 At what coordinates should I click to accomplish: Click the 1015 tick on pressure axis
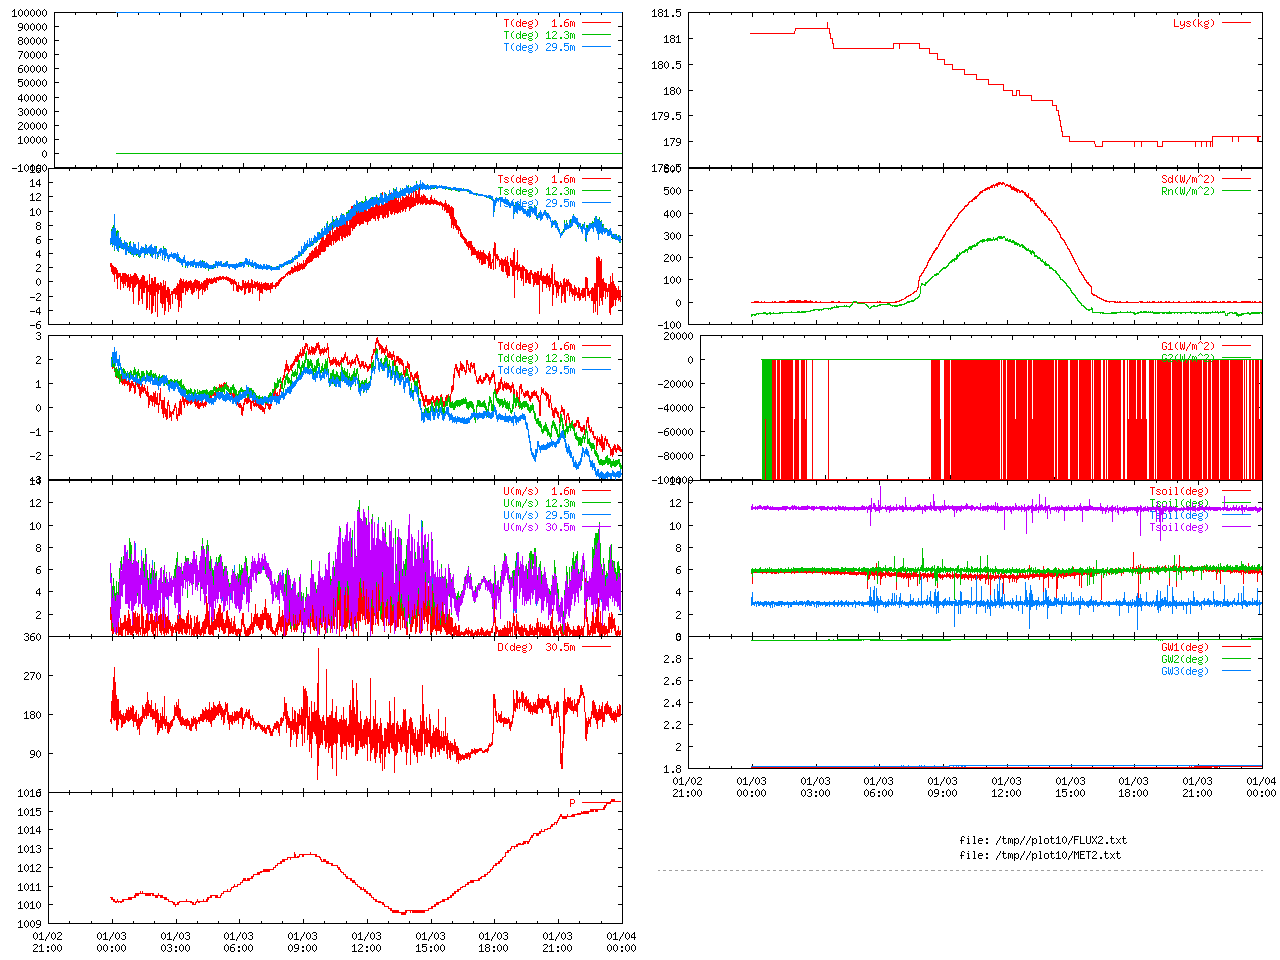(x=29, y=812)
